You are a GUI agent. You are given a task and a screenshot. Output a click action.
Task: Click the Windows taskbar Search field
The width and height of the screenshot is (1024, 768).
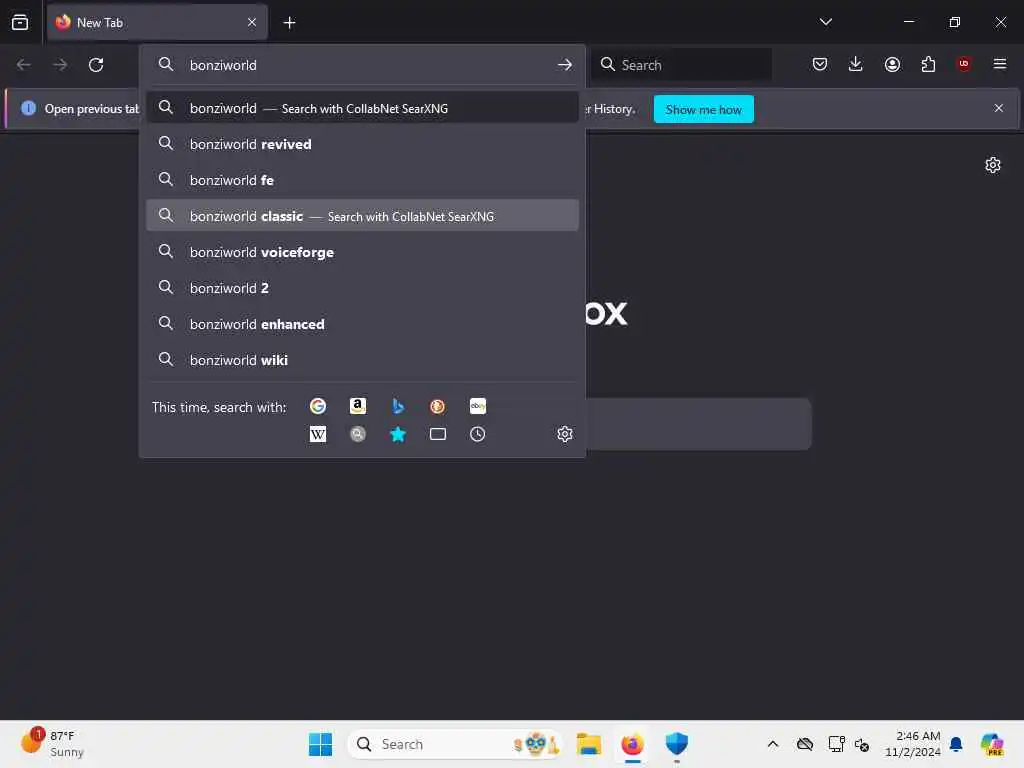tap(455, 744)
